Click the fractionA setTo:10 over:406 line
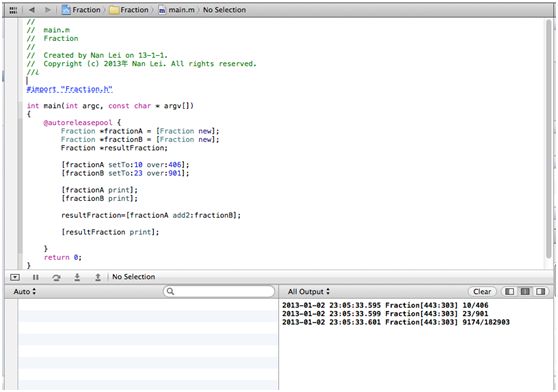The image size is (558, 392). pos(125,165)
